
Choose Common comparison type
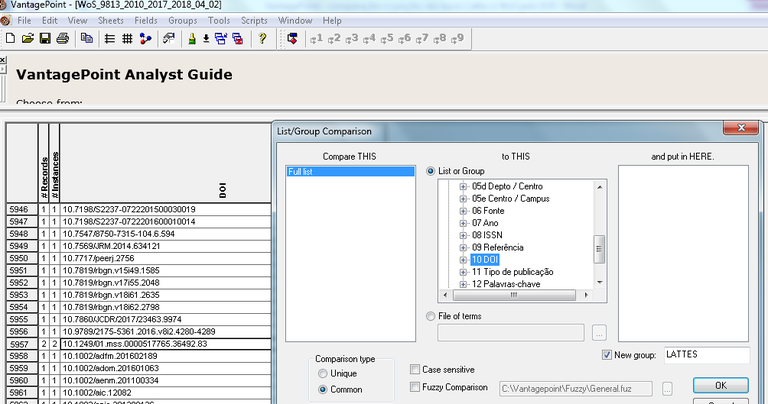[x=322, y=390]
